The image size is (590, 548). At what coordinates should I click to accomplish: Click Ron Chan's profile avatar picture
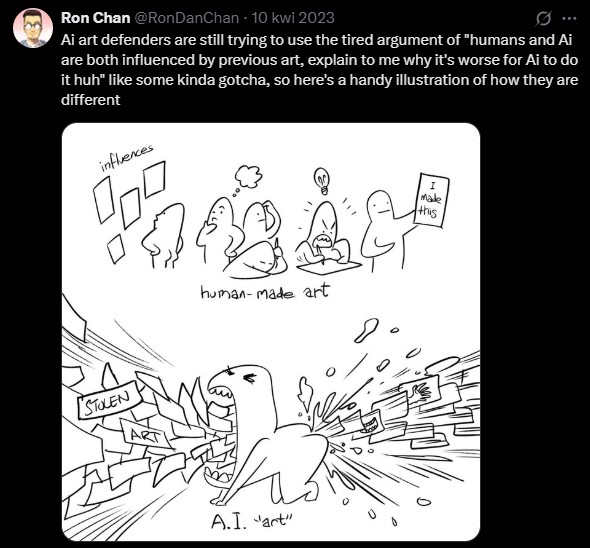pos(33,28)
